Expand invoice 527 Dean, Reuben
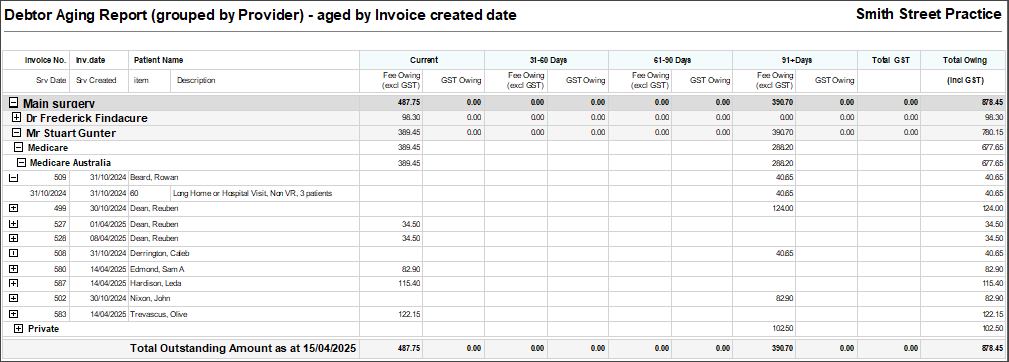 pos(14,224)
